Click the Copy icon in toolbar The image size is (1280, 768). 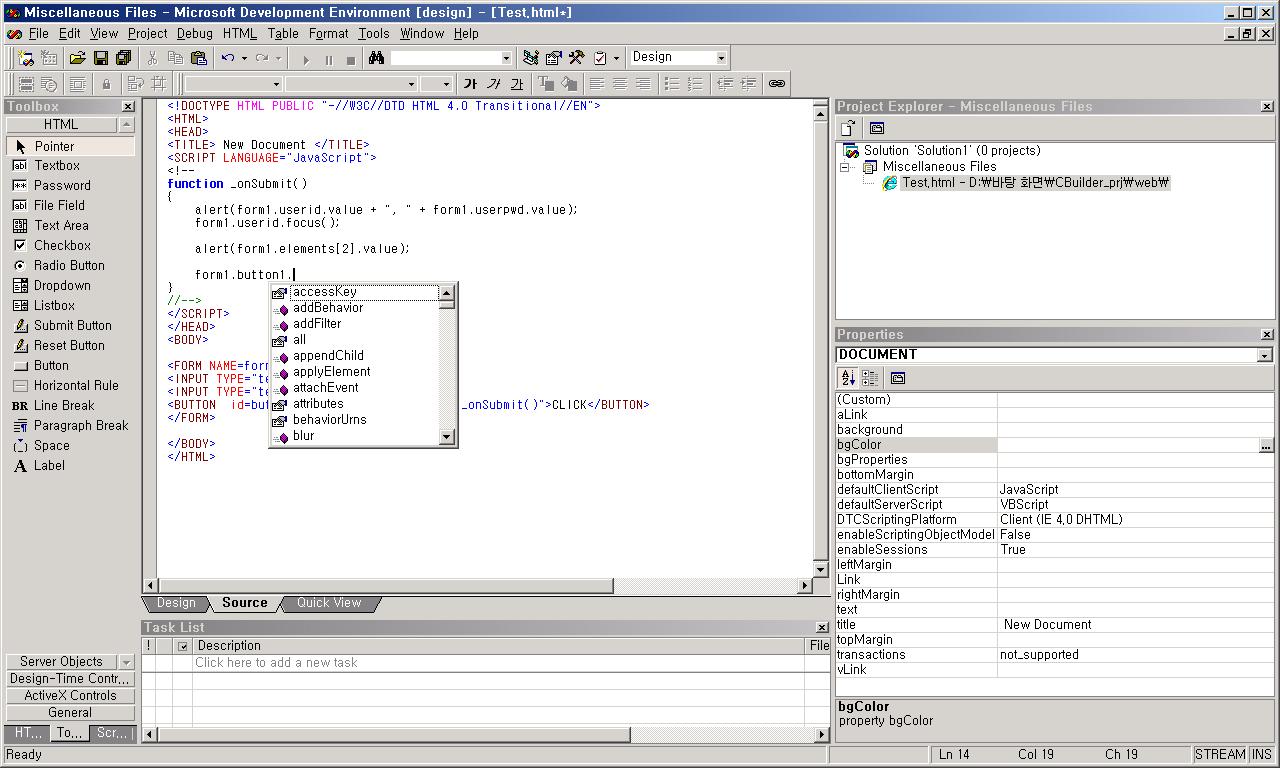[175, 58]
